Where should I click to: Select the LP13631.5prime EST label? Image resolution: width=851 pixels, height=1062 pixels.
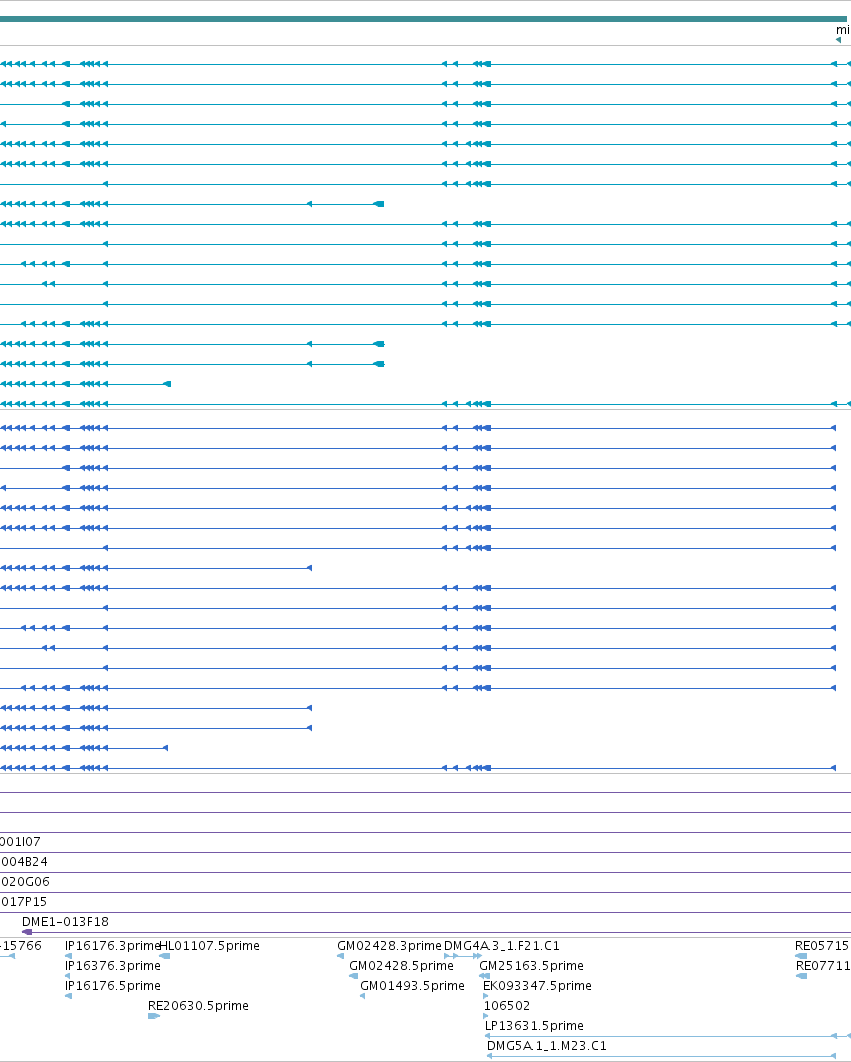pos(534,1025)
